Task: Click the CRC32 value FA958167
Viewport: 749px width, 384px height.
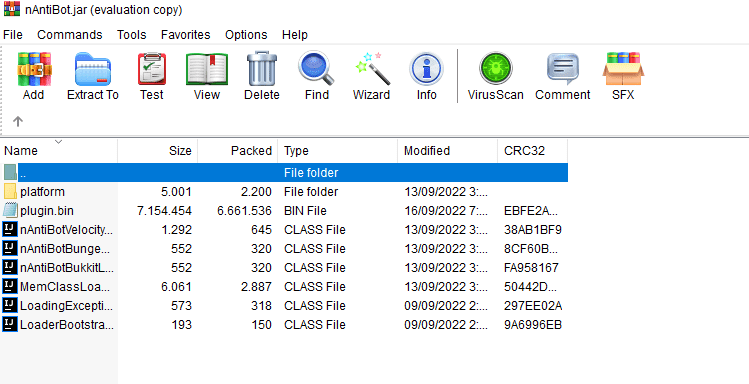Action: pos(531,268)
